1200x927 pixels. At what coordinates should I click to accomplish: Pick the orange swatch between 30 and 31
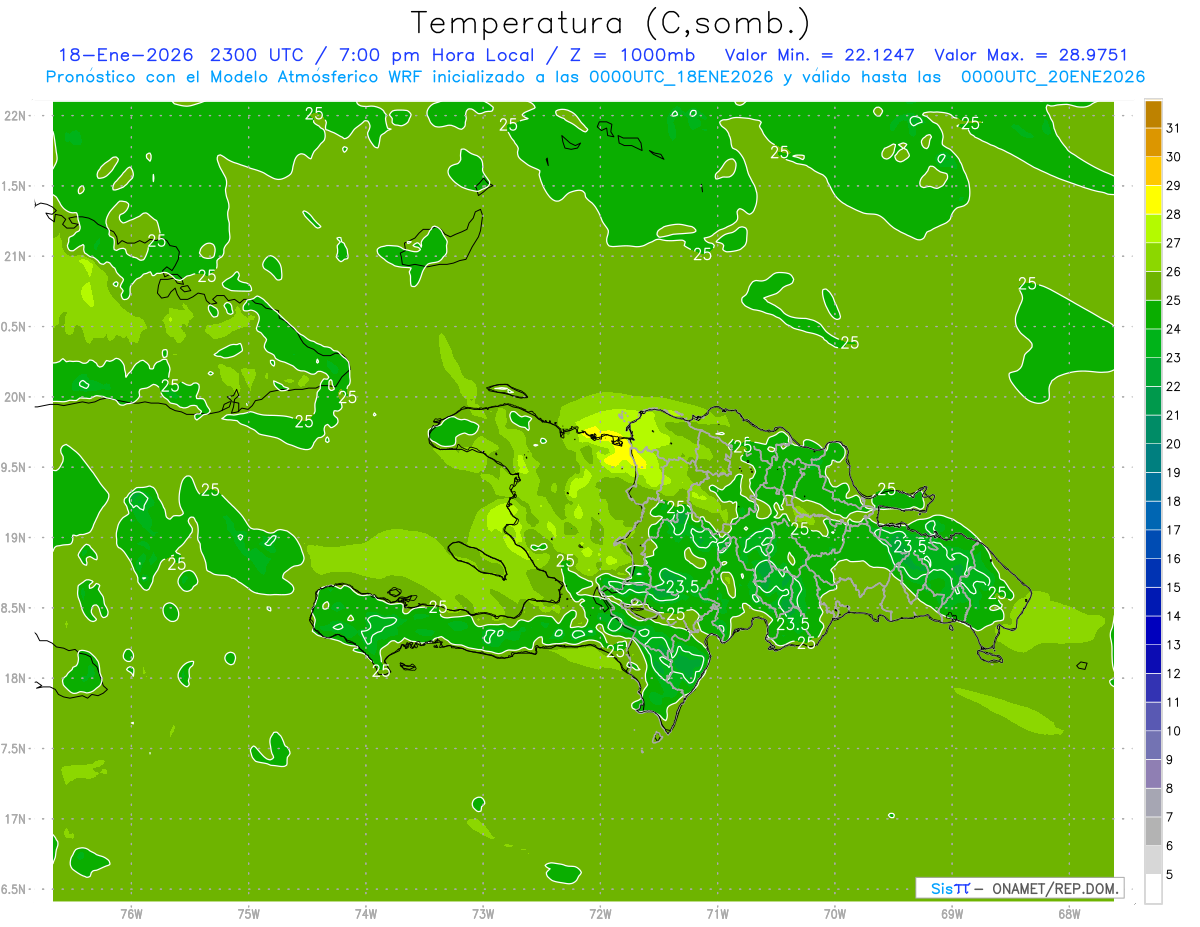(x=1153, y=142)
